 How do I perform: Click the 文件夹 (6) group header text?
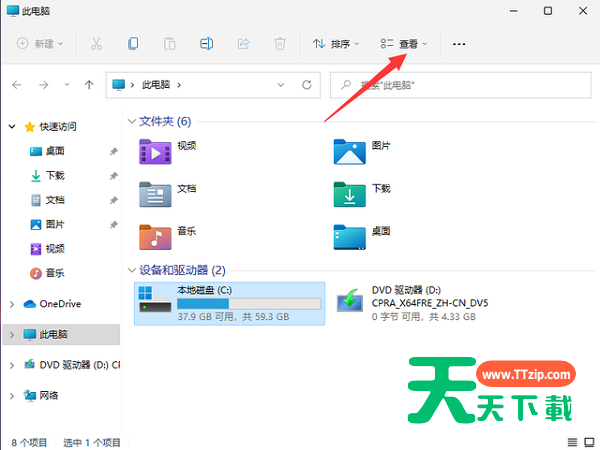click(x=165, y=121)
